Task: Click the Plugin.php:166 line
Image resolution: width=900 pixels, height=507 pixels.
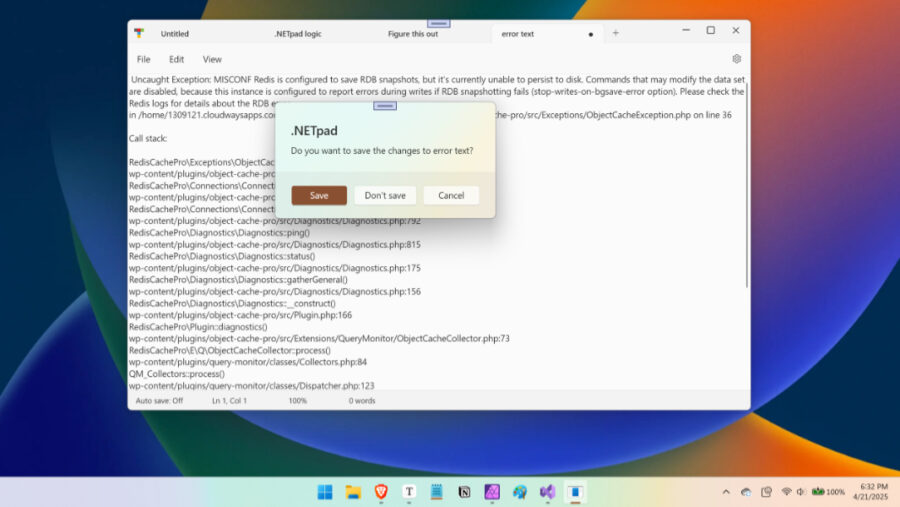Action: pyautogui.click(x=240, y=315)
